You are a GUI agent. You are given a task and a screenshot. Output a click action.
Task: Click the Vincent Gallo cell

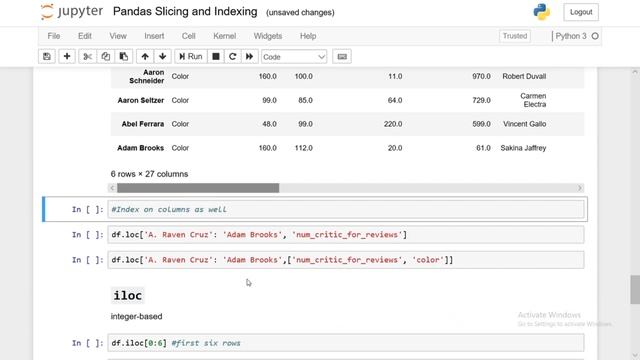pyautogui.click(x=524, y=124)
